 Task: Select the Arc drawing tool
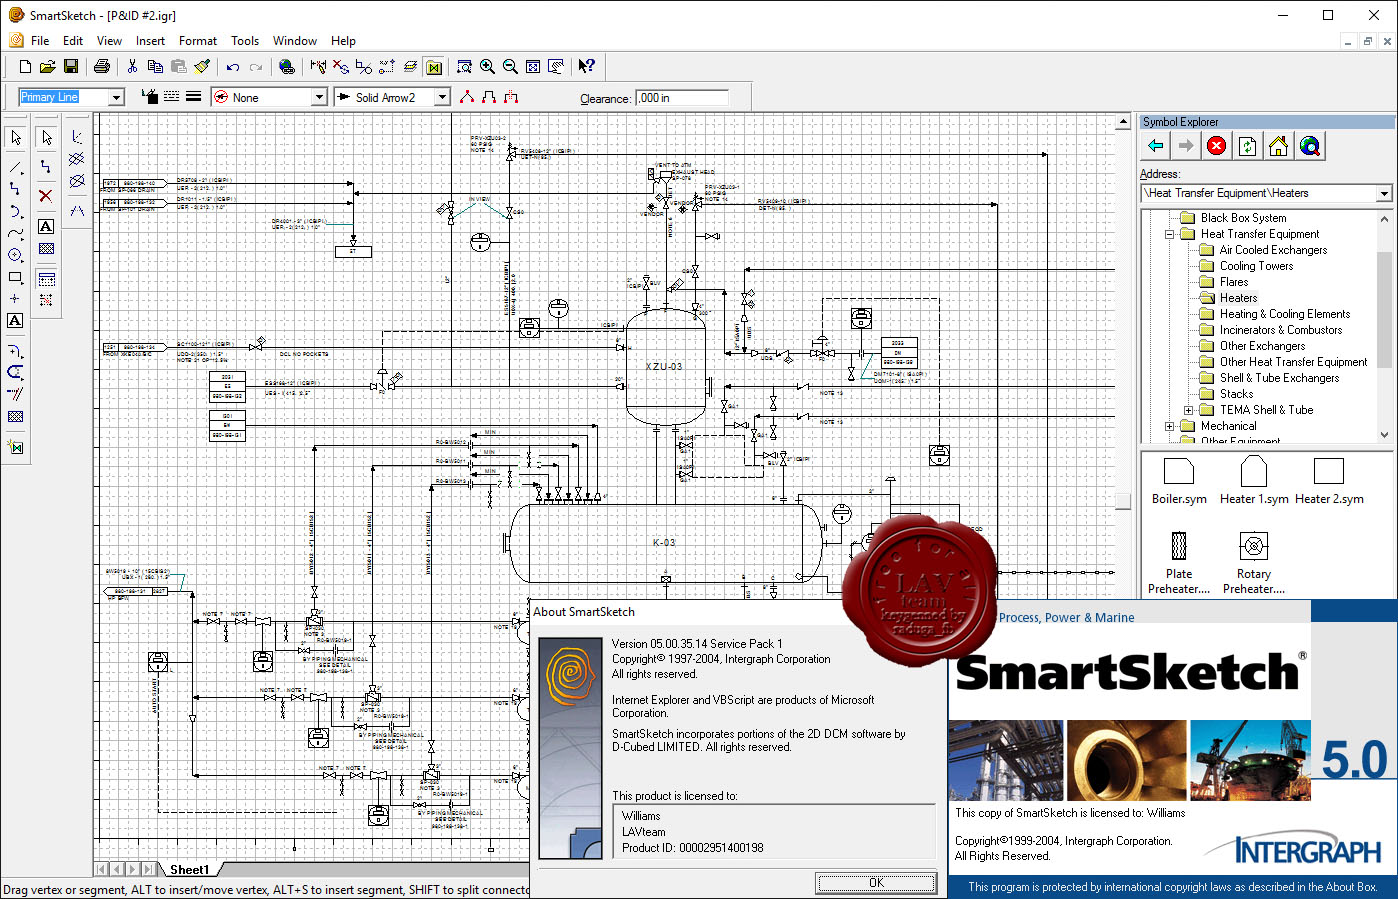click(15, 211)
